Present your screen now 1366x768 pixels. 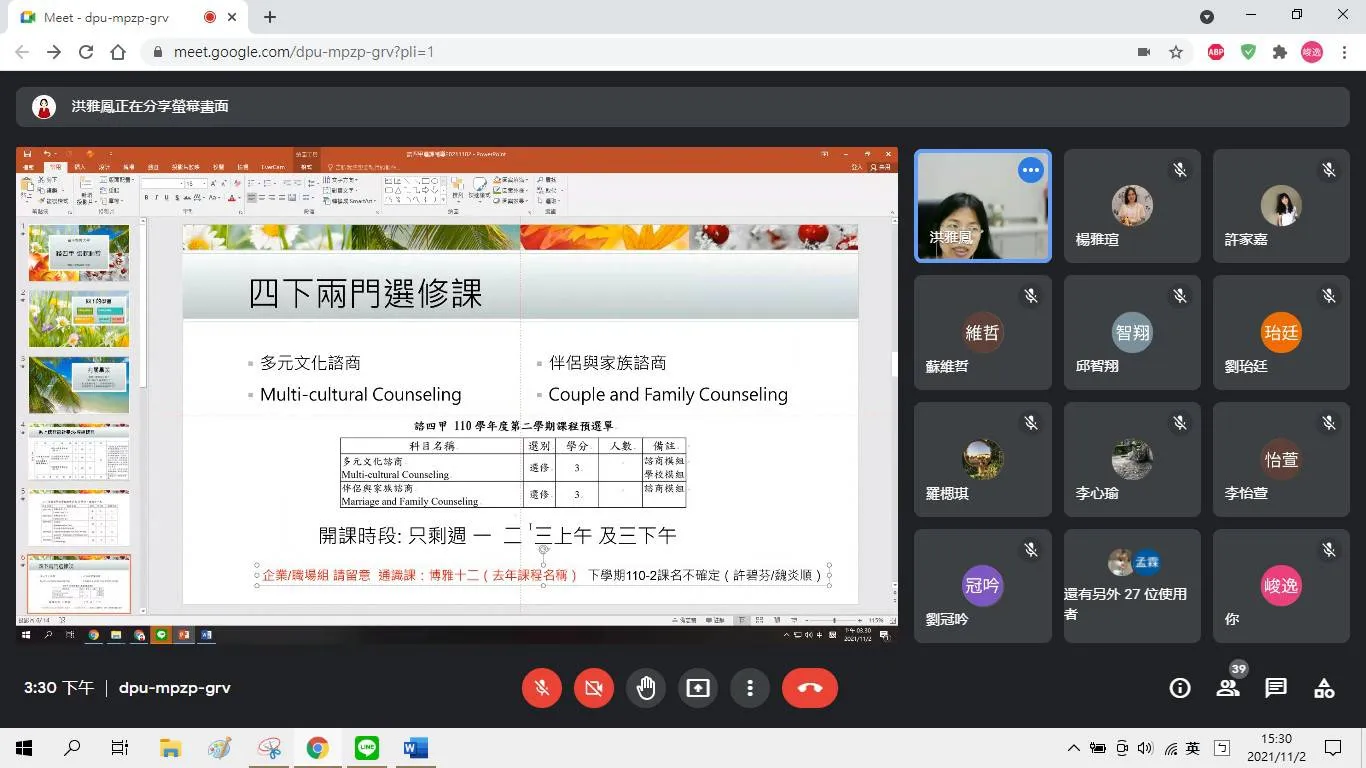click(698, 688)
